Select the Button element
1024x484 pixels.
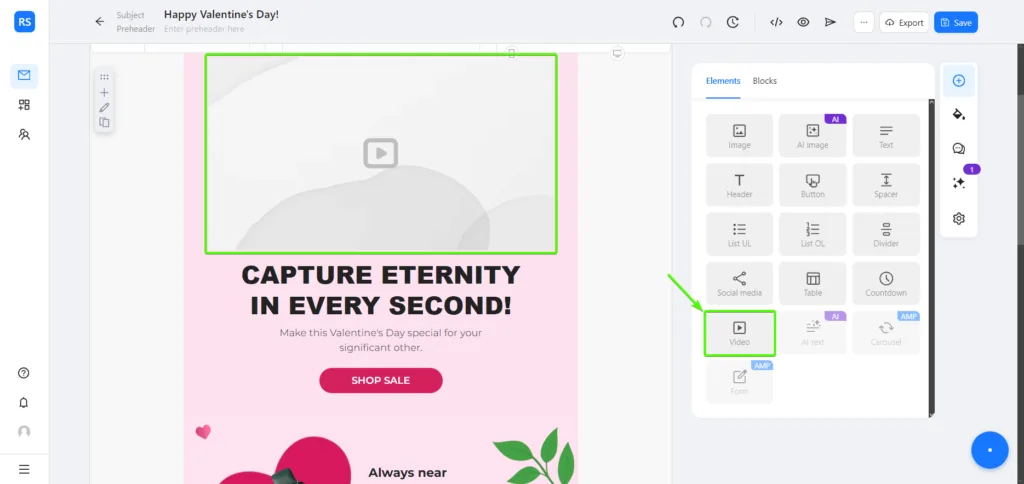click(x=812, y=185)
